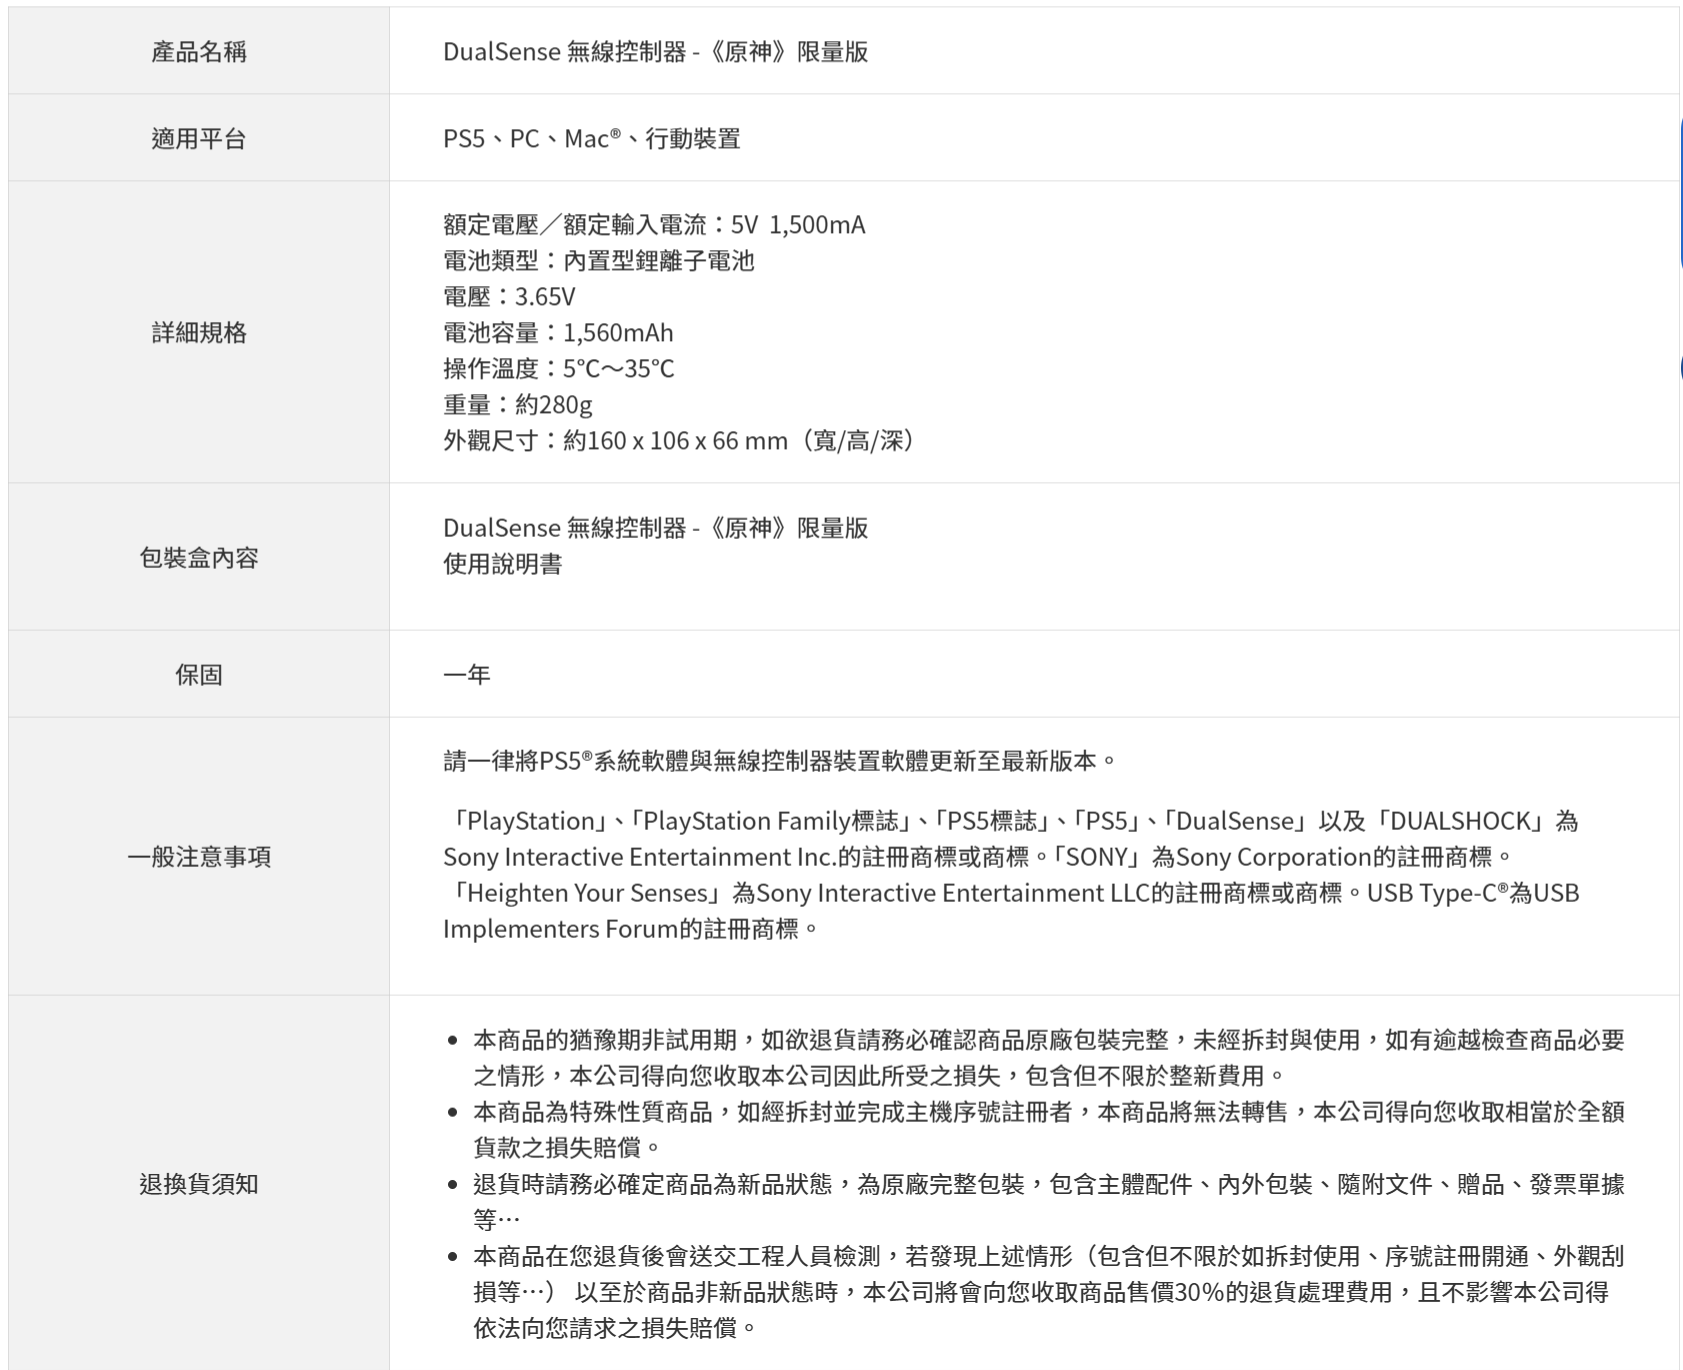Screen dimensions: 1683x1370
Task: Click the 電池類型 specification line
Action: click(x=598, y=261)
